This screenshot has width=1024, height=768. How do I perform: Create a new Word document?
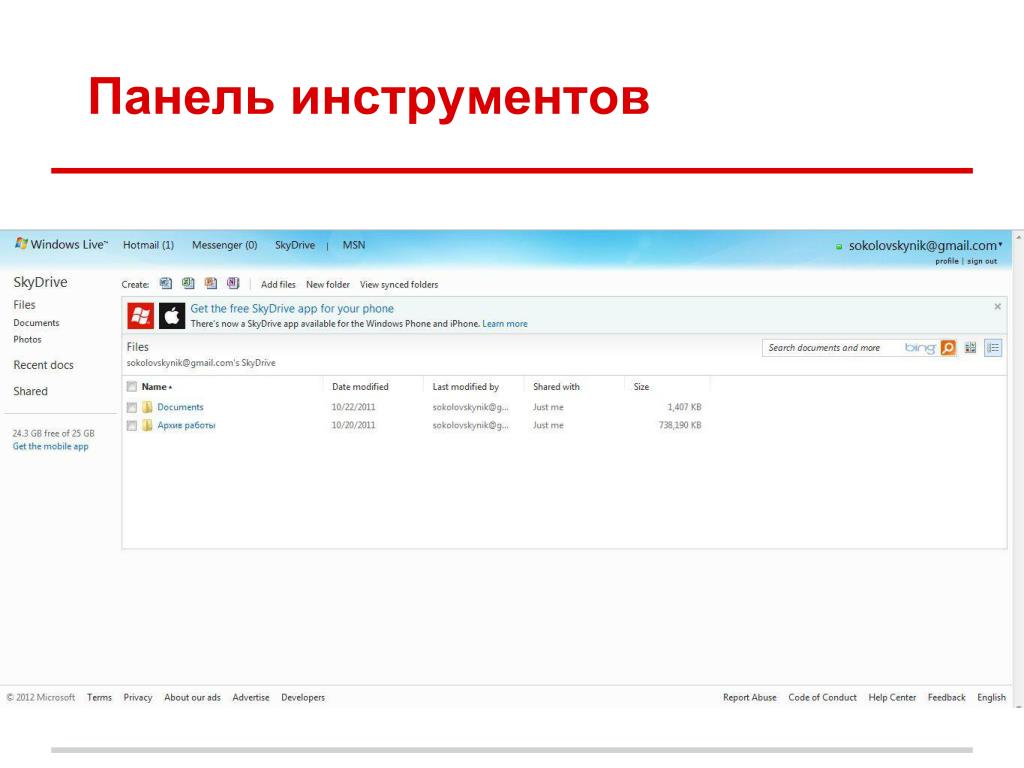166,283
